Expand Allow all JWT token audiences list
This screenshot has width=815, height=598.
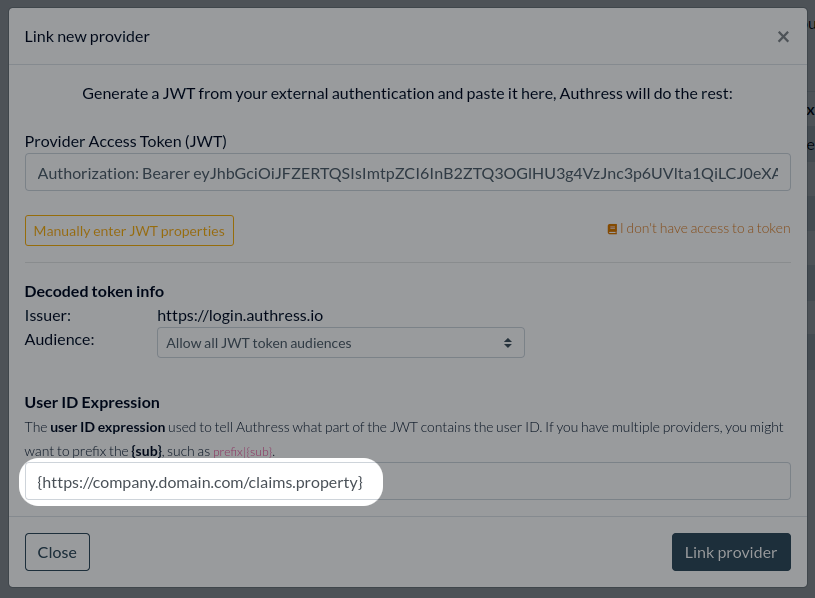(340, 342)
